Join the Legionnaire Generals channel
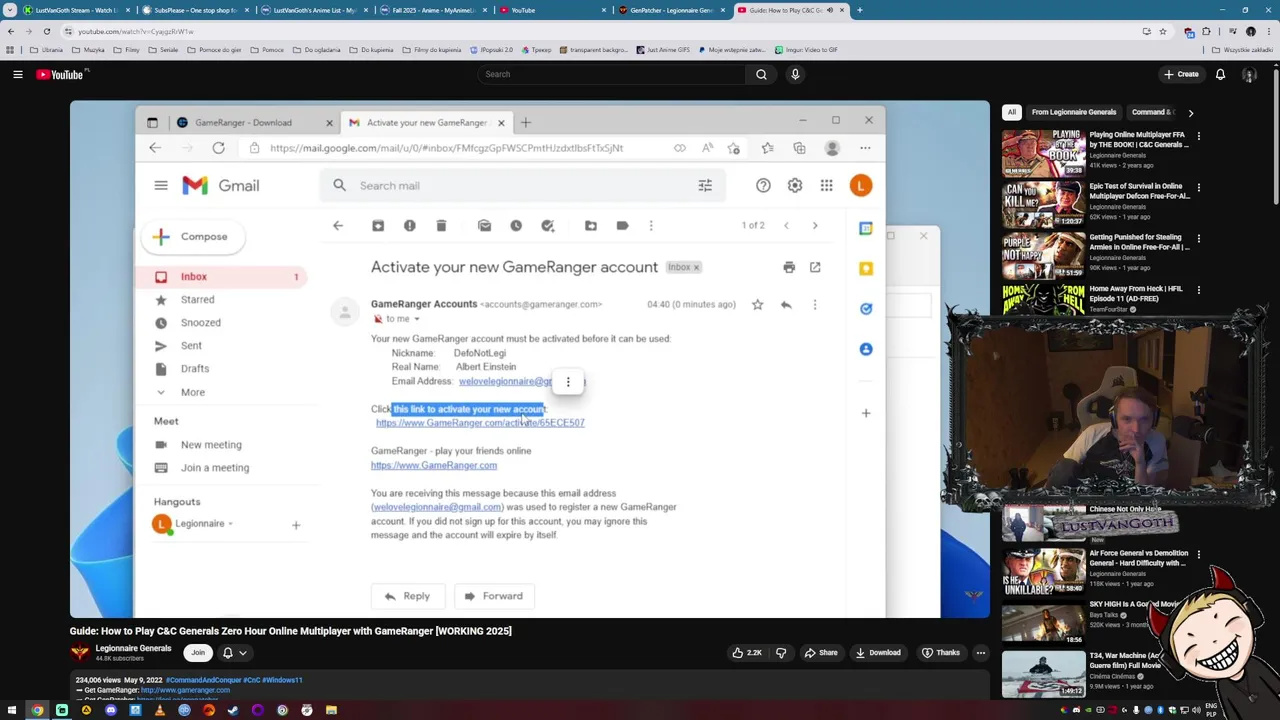The image size is (1280, 720). [198, 653]
